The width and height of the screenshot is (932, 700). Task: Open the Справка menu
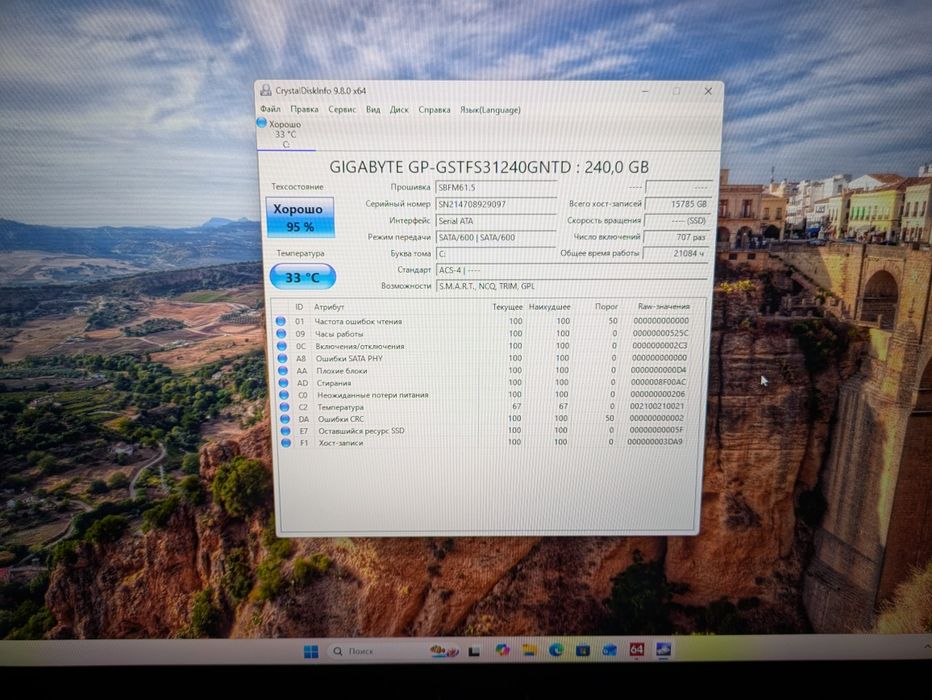point(434,109)
